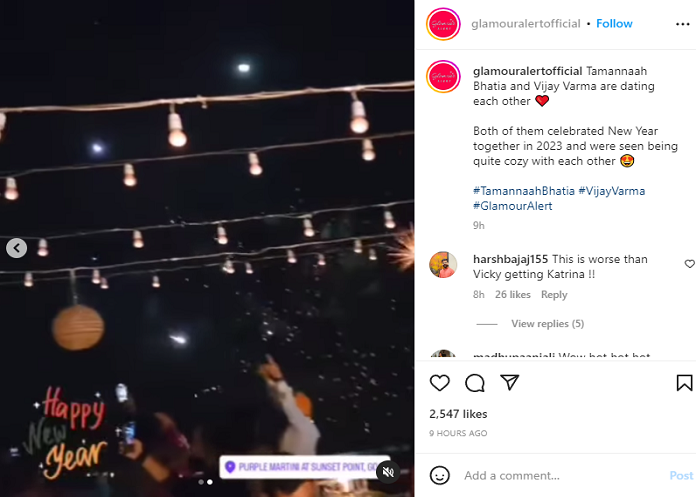Image resolution: width=696 pixels, height=497 pixels.
Task: Open the emoji picker in the comment box
Action: [x=440, y=475]
